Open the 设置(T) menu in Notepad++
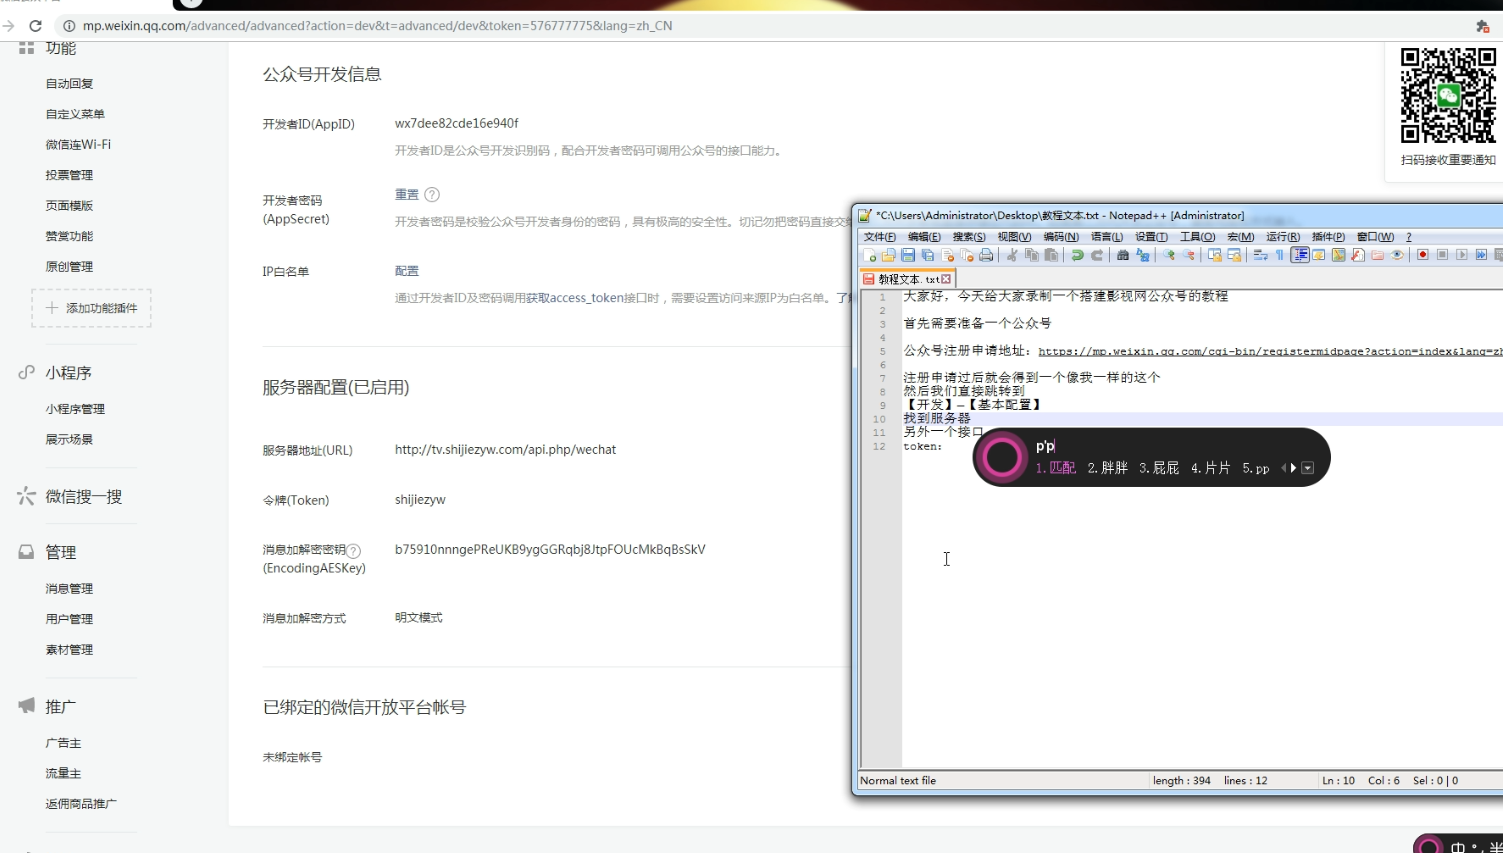The height and width of the screenshot is (853, 1503). [x=1151, y=237]
